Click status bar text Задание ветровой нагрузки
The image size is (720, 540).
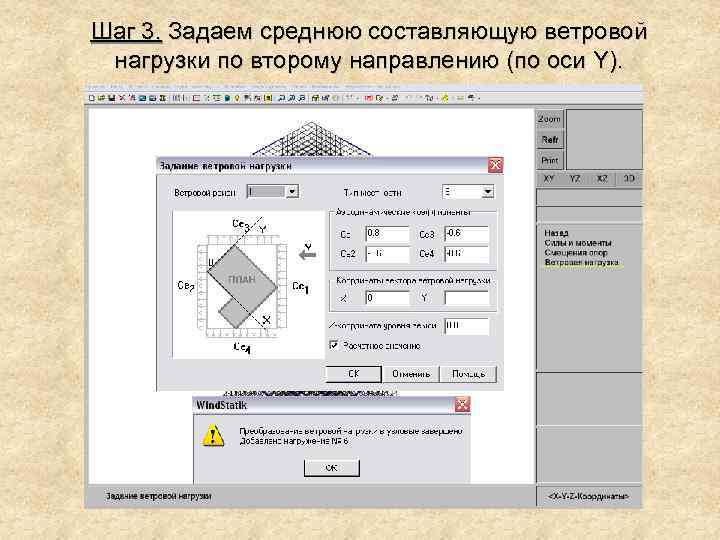point(158,496)
